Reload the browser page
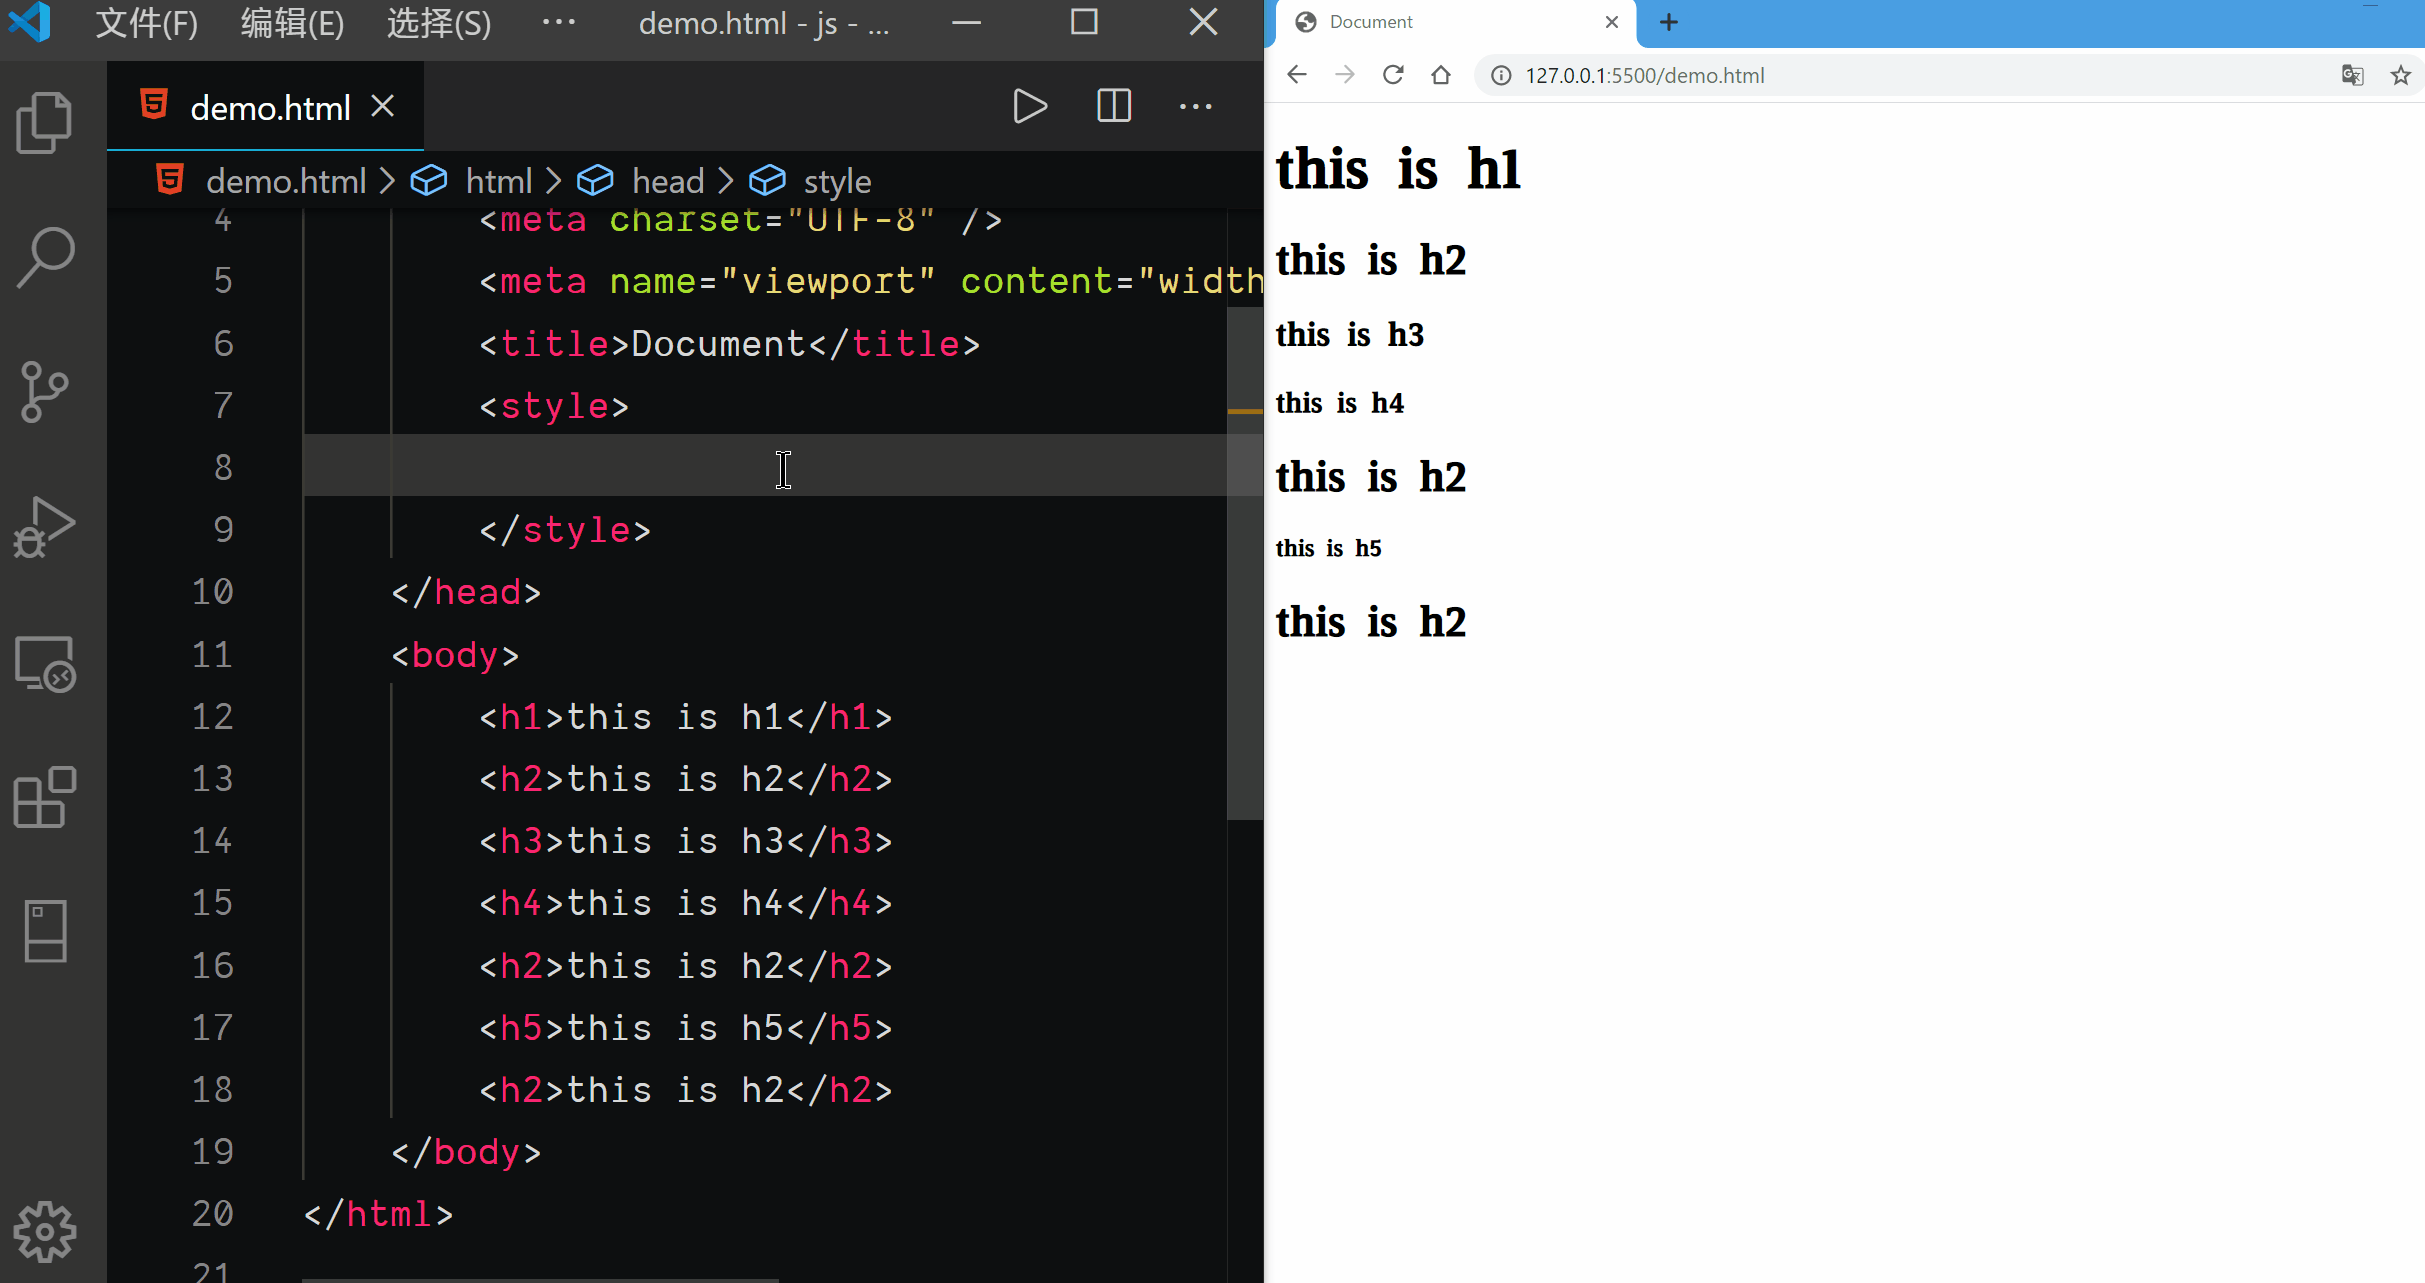The height and width of the screenshot is (1283, 2425). point(1392,75)
